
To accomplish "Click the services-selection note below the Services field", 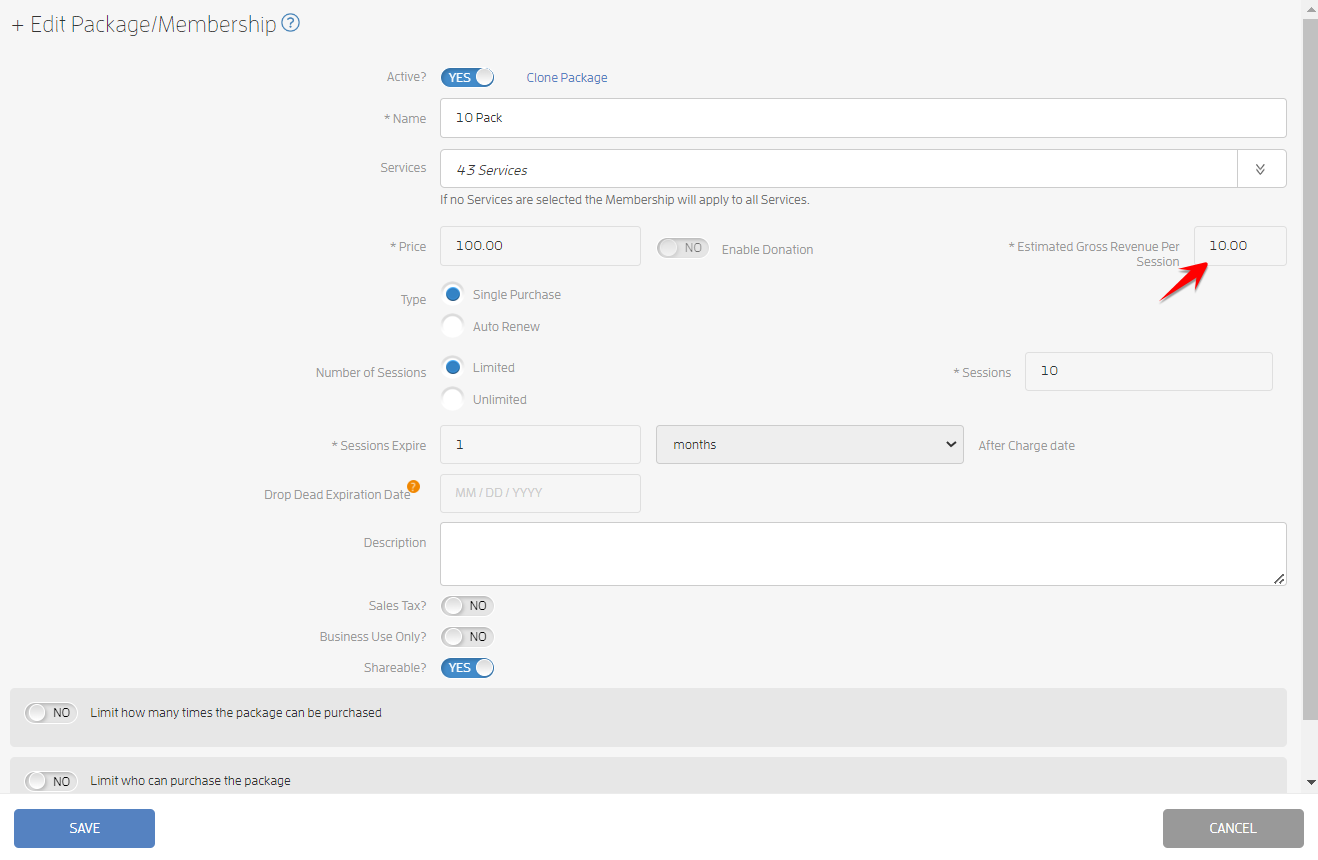I will point(625,199).
